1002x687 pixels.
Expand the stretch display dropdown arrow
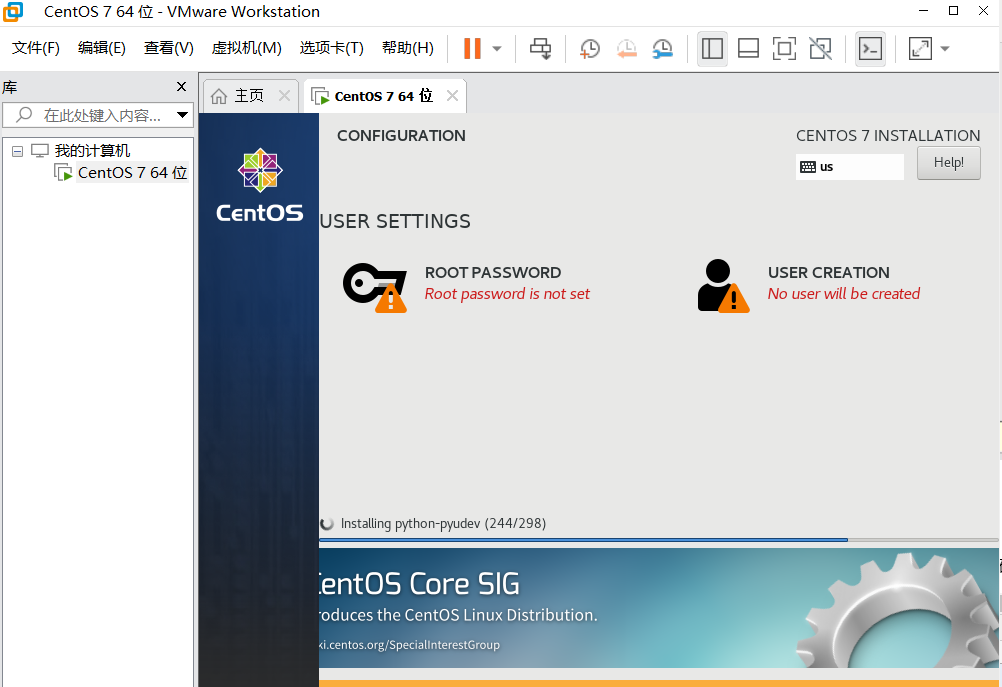click(x=945, y=49)
